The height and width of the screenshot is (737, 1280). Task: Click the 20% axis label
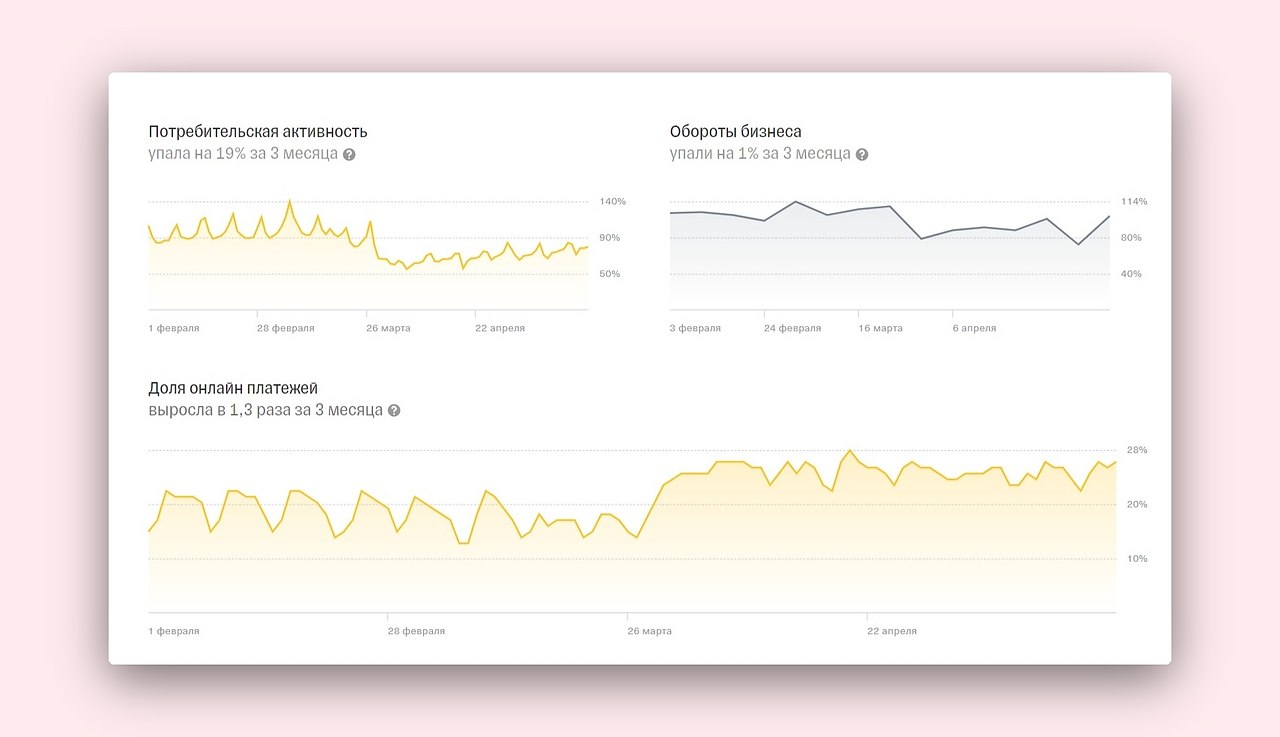click(1137, 505)
